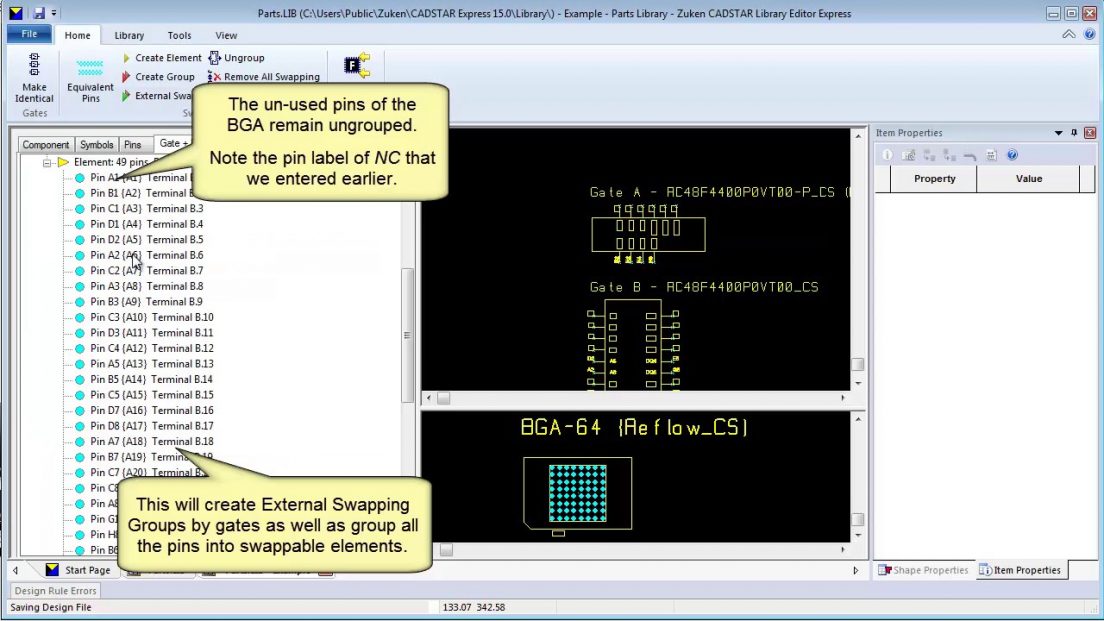
Task: Expand the hidden tabs with the right scroll arrow
Action: [855, 568]
